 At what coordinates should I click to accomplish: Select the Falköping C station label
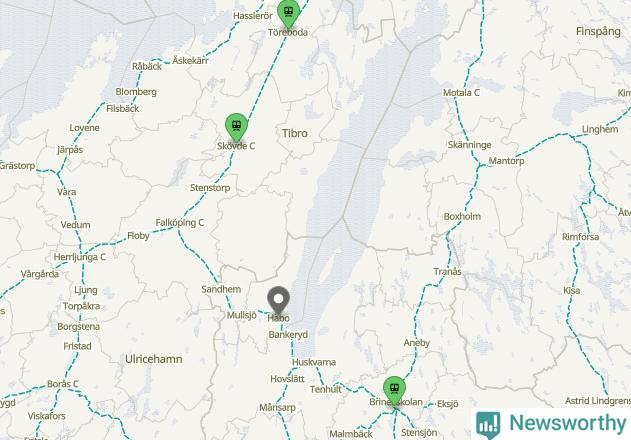(179, 223)
